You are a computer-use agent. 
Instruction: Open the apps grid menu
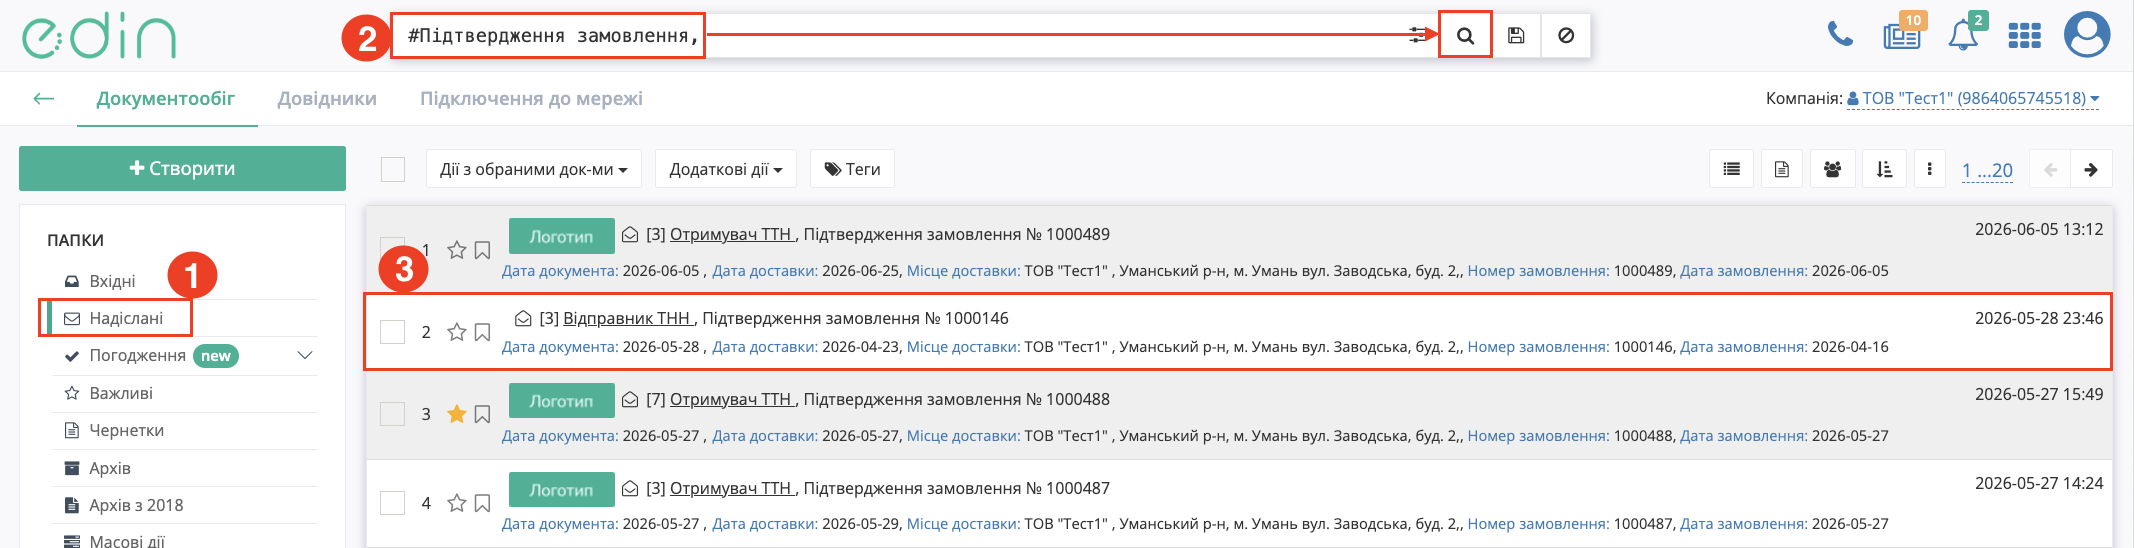(2024, 36)
